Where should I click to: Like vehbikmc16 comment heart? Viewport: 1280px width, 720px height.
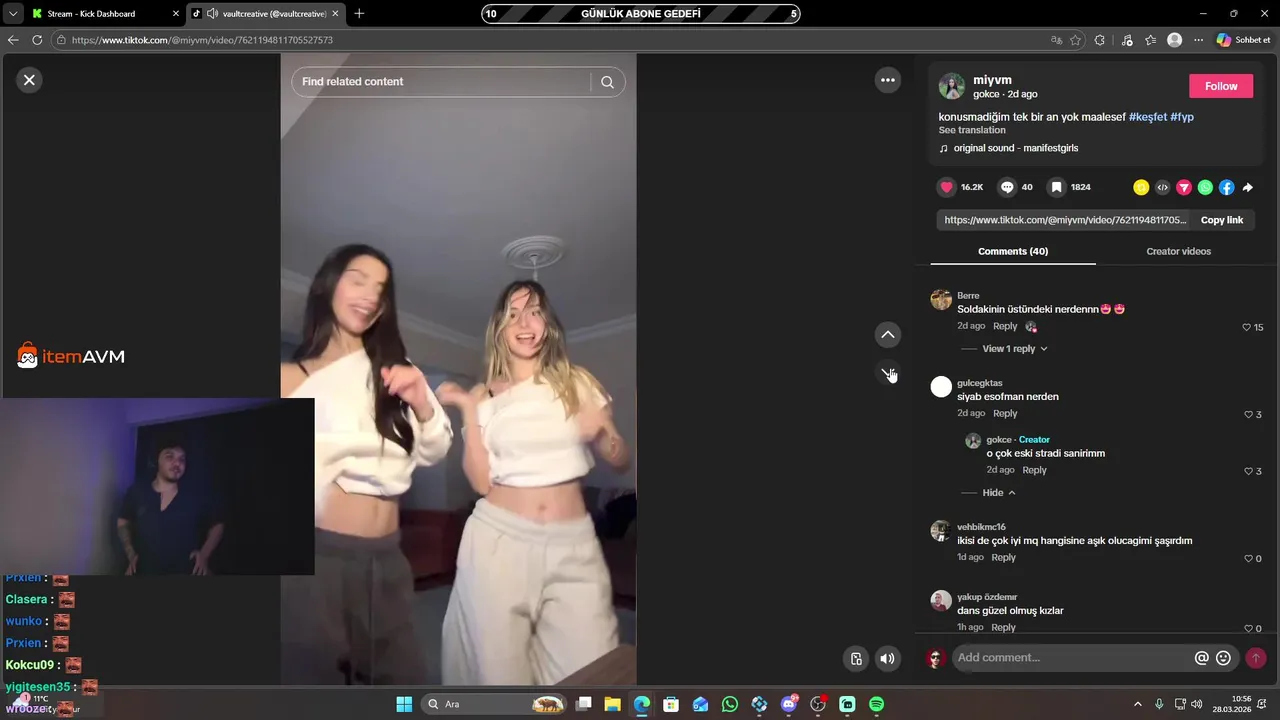tap(1248, 558)
